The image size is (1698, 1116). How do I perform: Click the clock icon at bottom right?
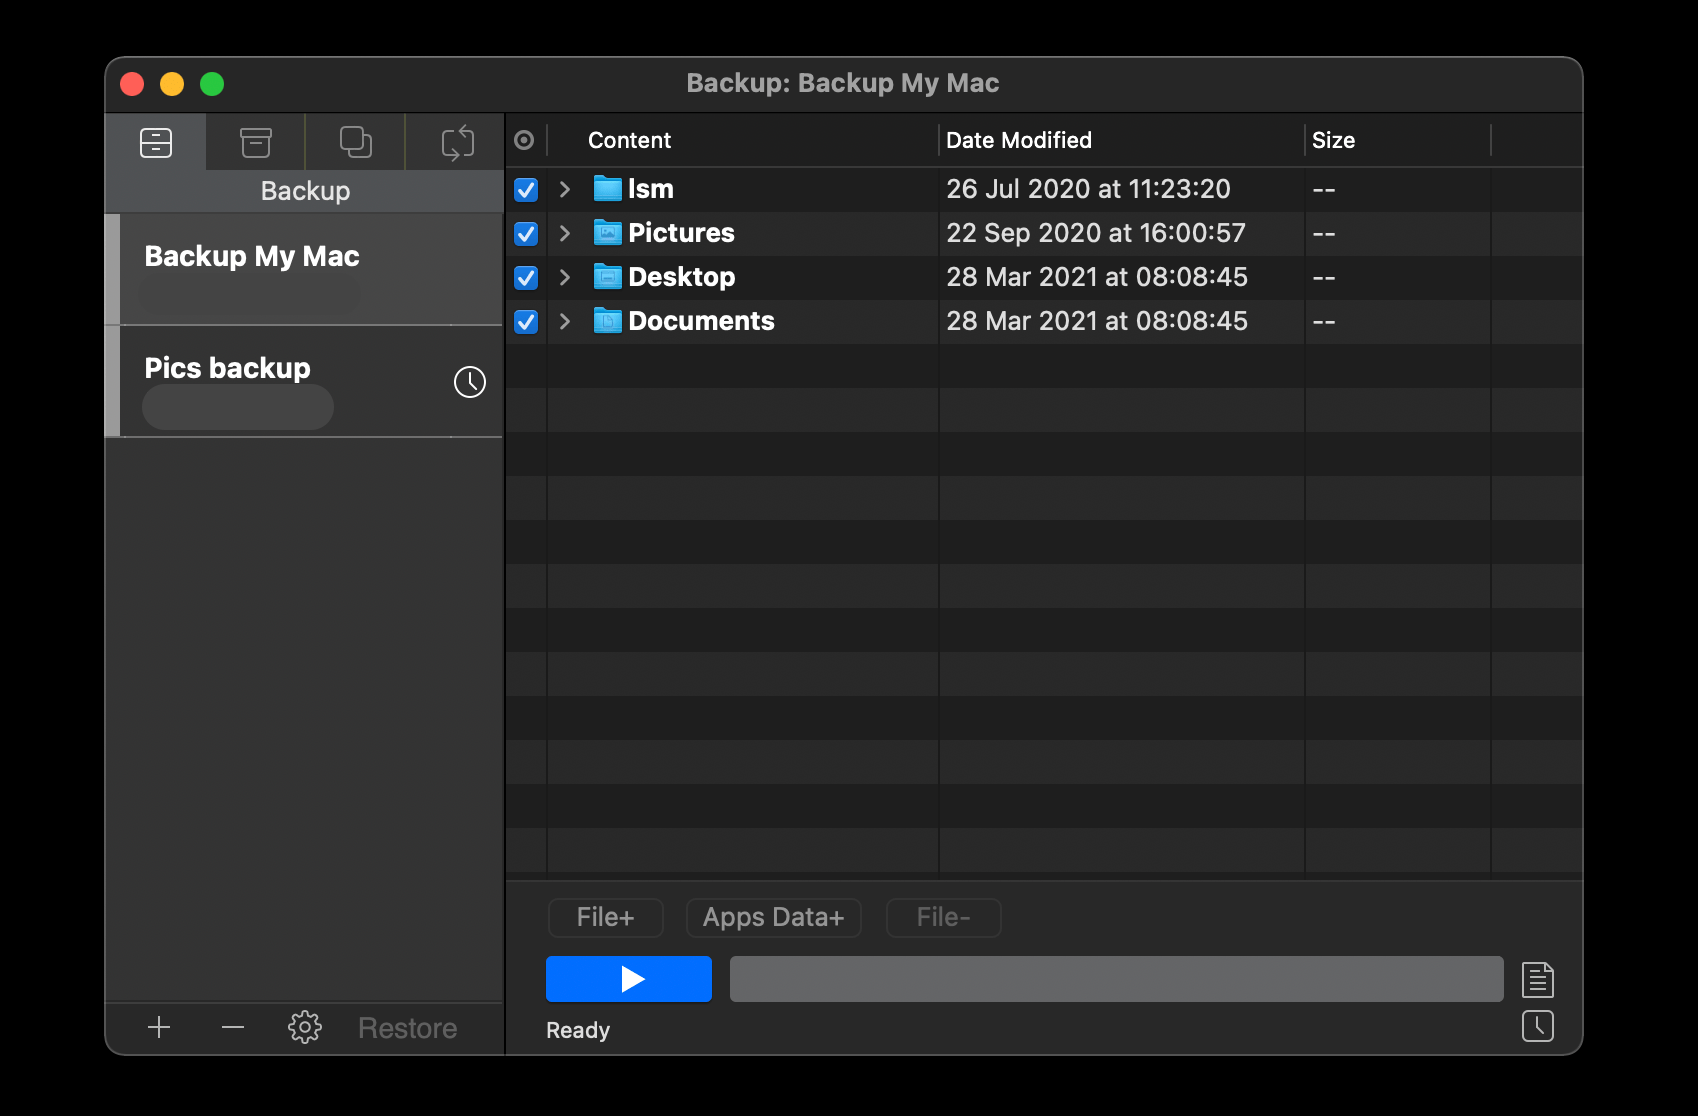coord(1538,1026)
